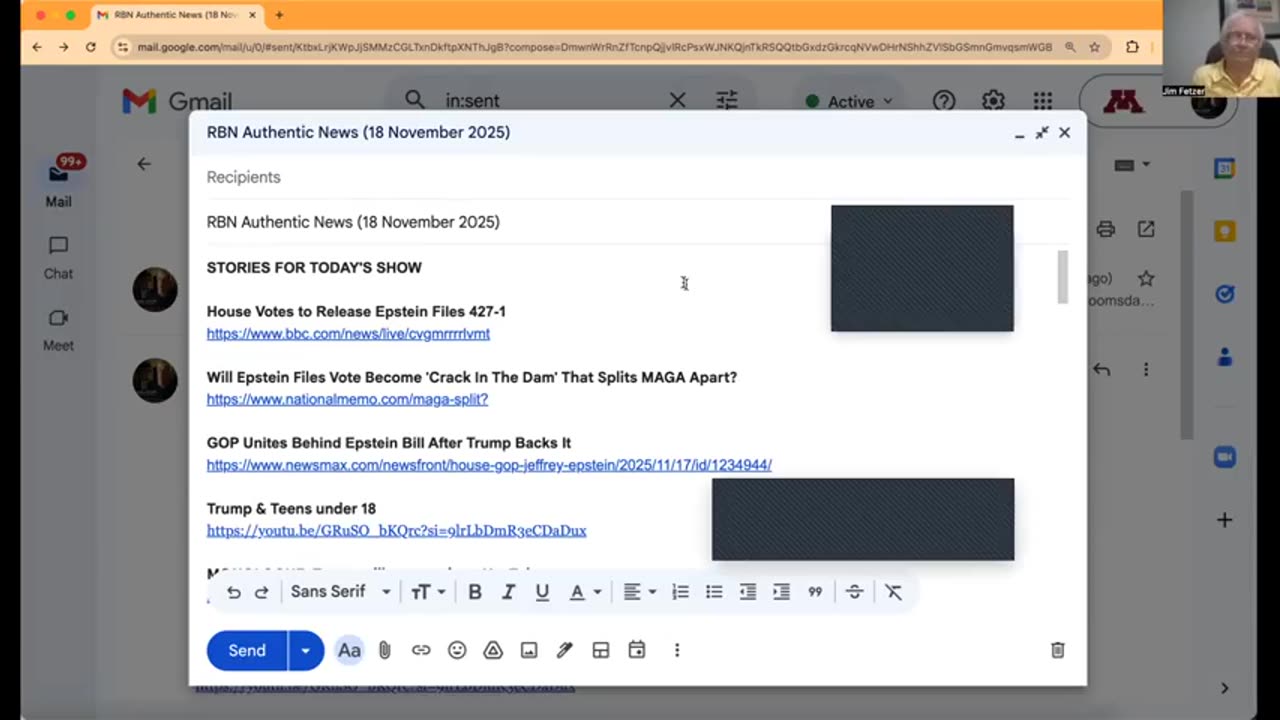Open the text color picker
This screenshot has height=720, width=1280.
pos(585,592)
